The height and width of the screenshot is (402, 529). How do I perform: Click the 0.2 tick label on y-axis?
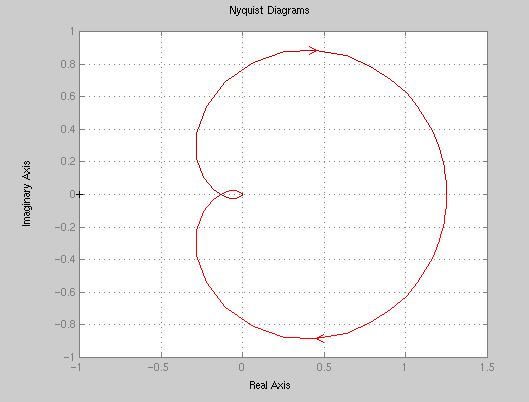[68, 162]
